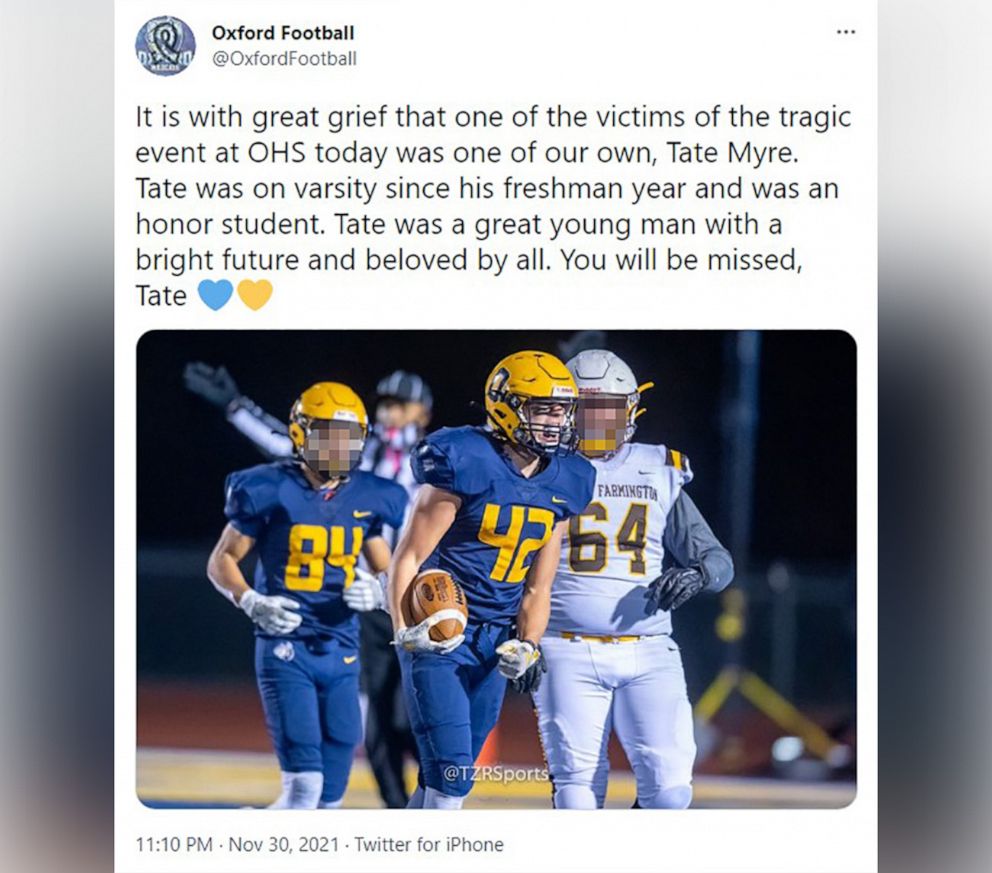Screen dimensions: 992x873
Task: Click the @TZRSports watermark on photo
Action: point(496,774)
